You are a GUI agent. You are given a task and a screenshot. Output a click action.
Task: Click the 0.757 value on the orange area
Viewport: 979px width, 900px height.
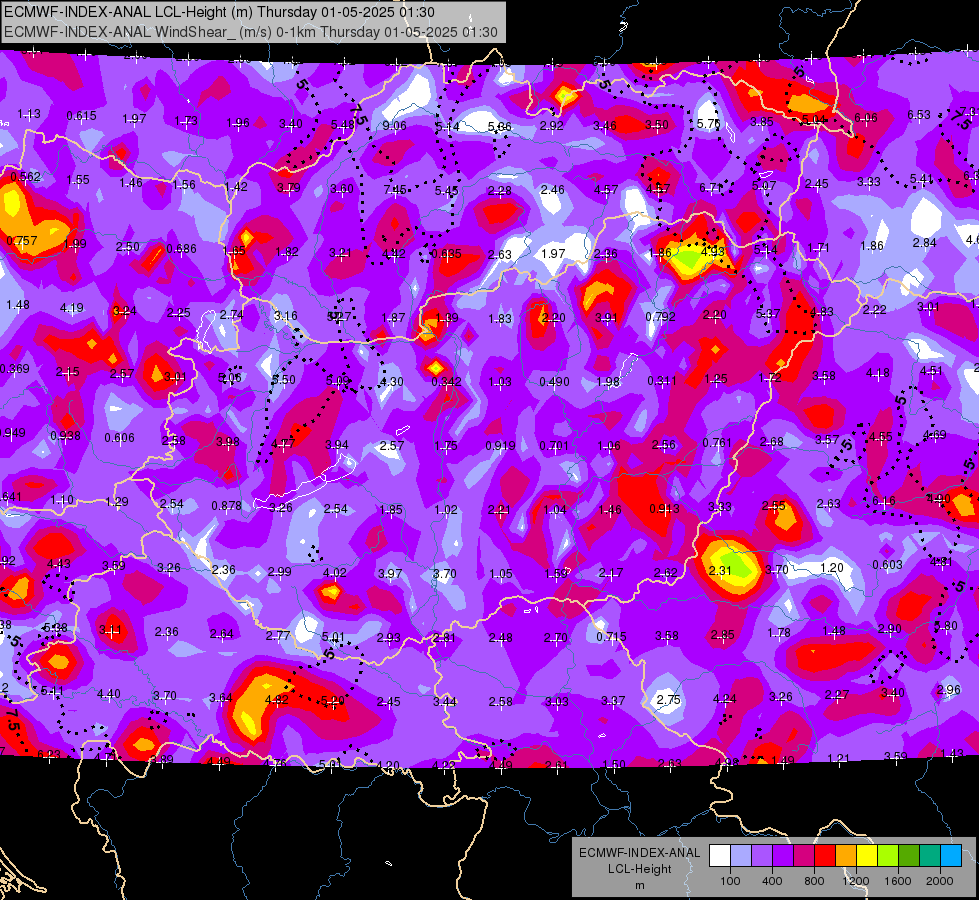22,240
